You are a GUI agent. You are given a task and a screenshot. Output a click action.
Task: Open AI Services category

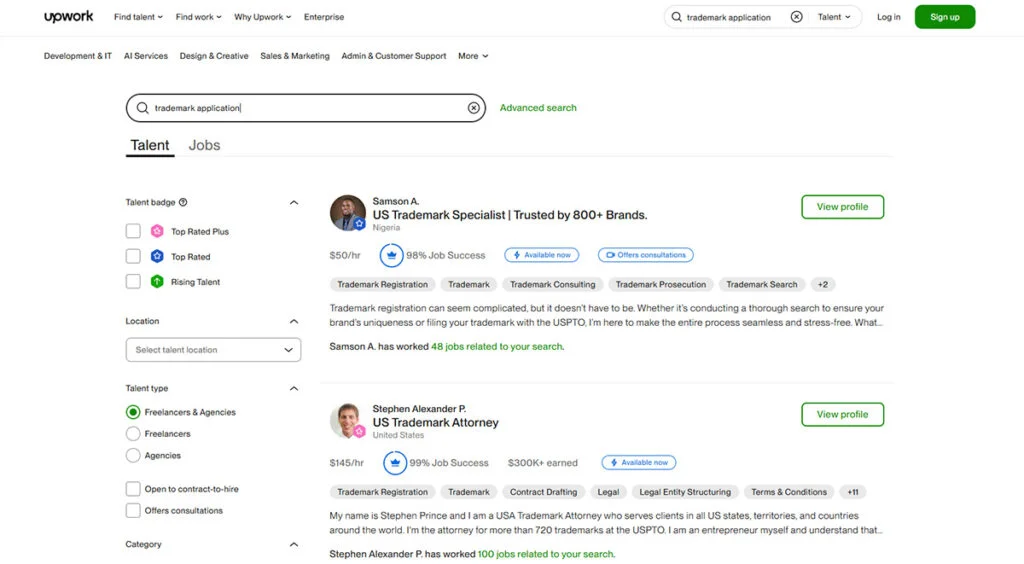point(146,56)
